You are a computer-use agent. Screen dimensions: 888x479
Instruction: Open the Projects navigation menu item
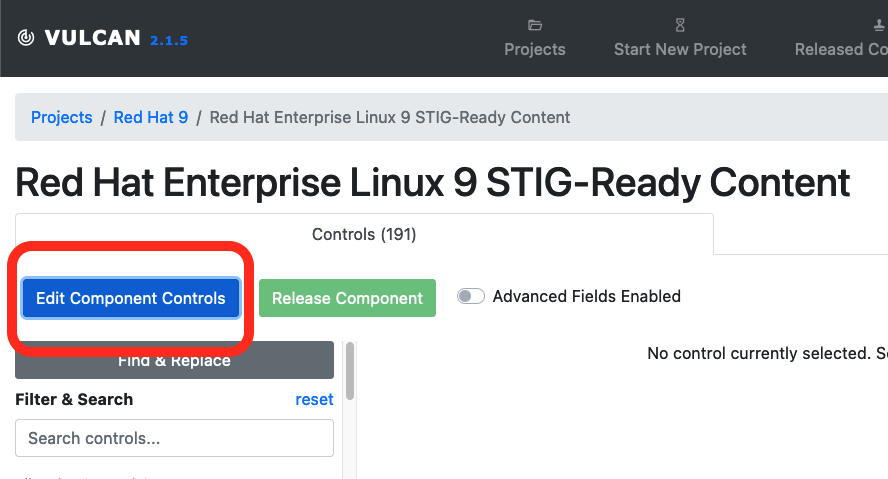pyautogui.click(x=535, y=49)
